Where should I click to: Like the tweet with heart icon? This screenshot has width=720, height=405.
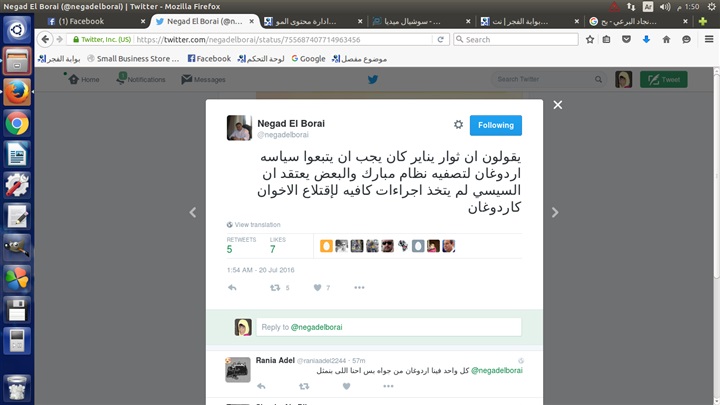tap(317, 288)
